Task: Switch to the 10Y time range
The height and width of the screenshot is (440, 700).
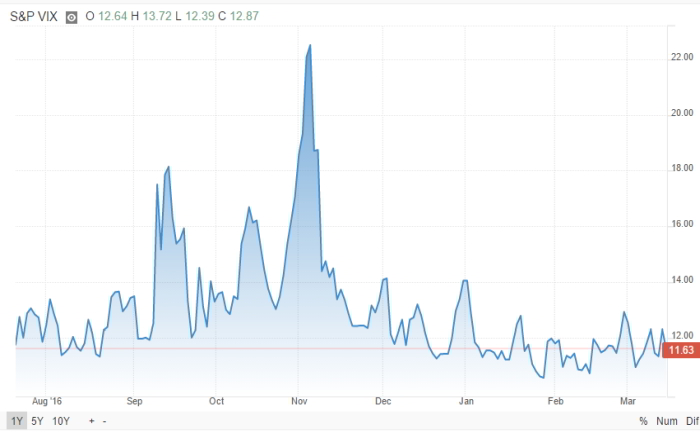Action: 61,421
